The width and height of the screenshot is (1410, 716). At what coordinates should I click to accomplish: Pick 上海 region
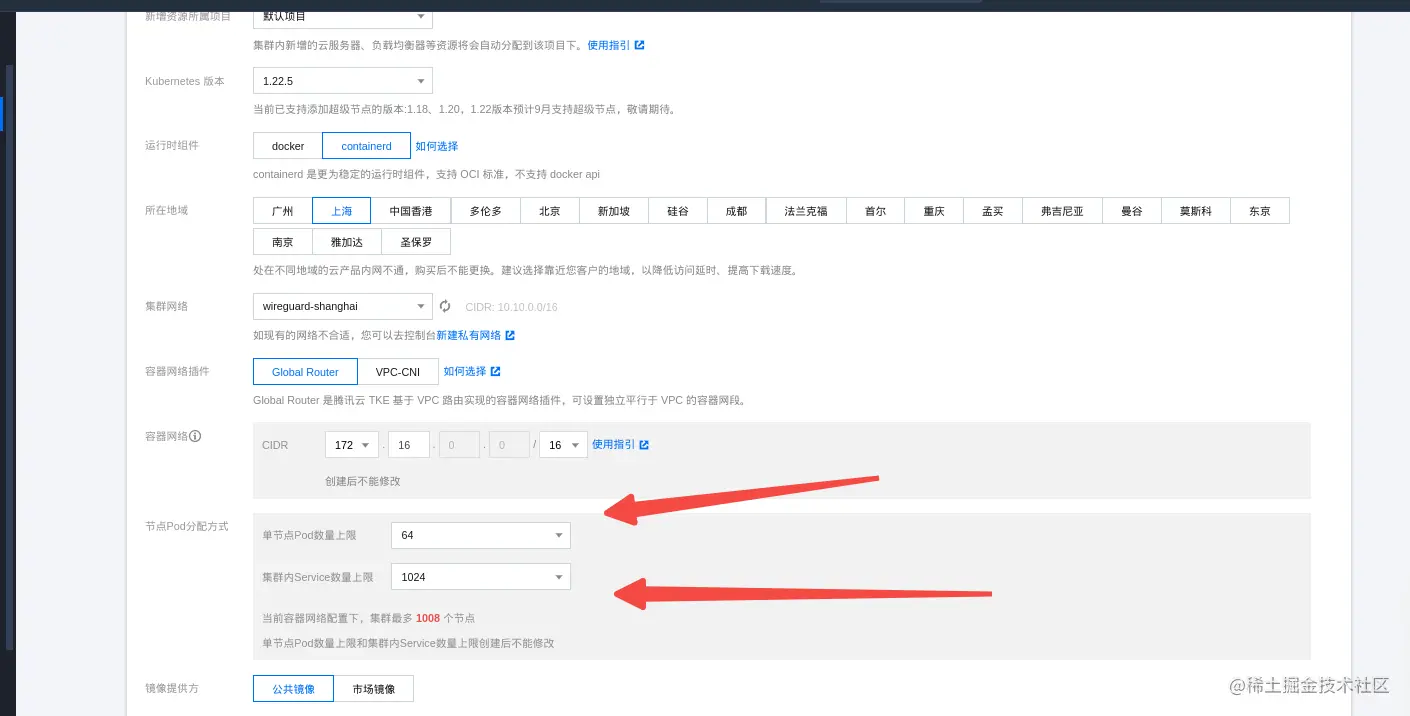(x=341, y=211)
